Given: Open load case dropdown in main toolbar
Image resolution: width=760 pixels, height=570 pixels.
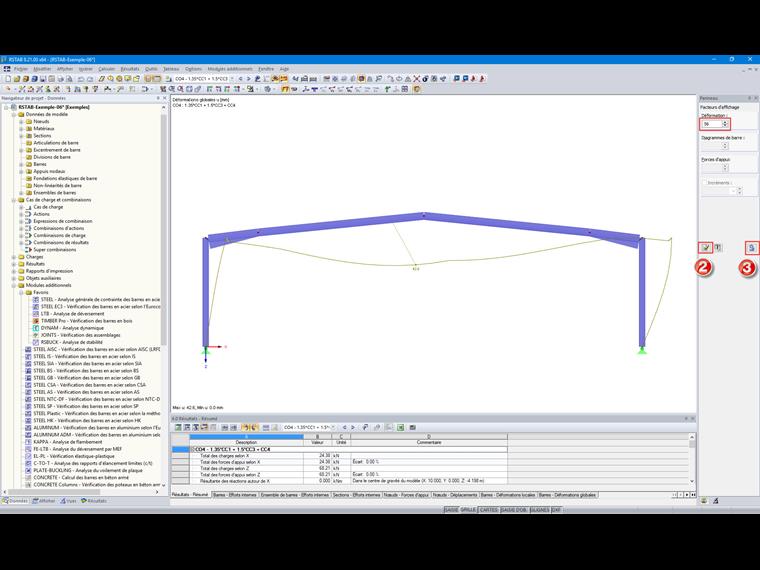Looking at the screenshot, I should 232,79.
